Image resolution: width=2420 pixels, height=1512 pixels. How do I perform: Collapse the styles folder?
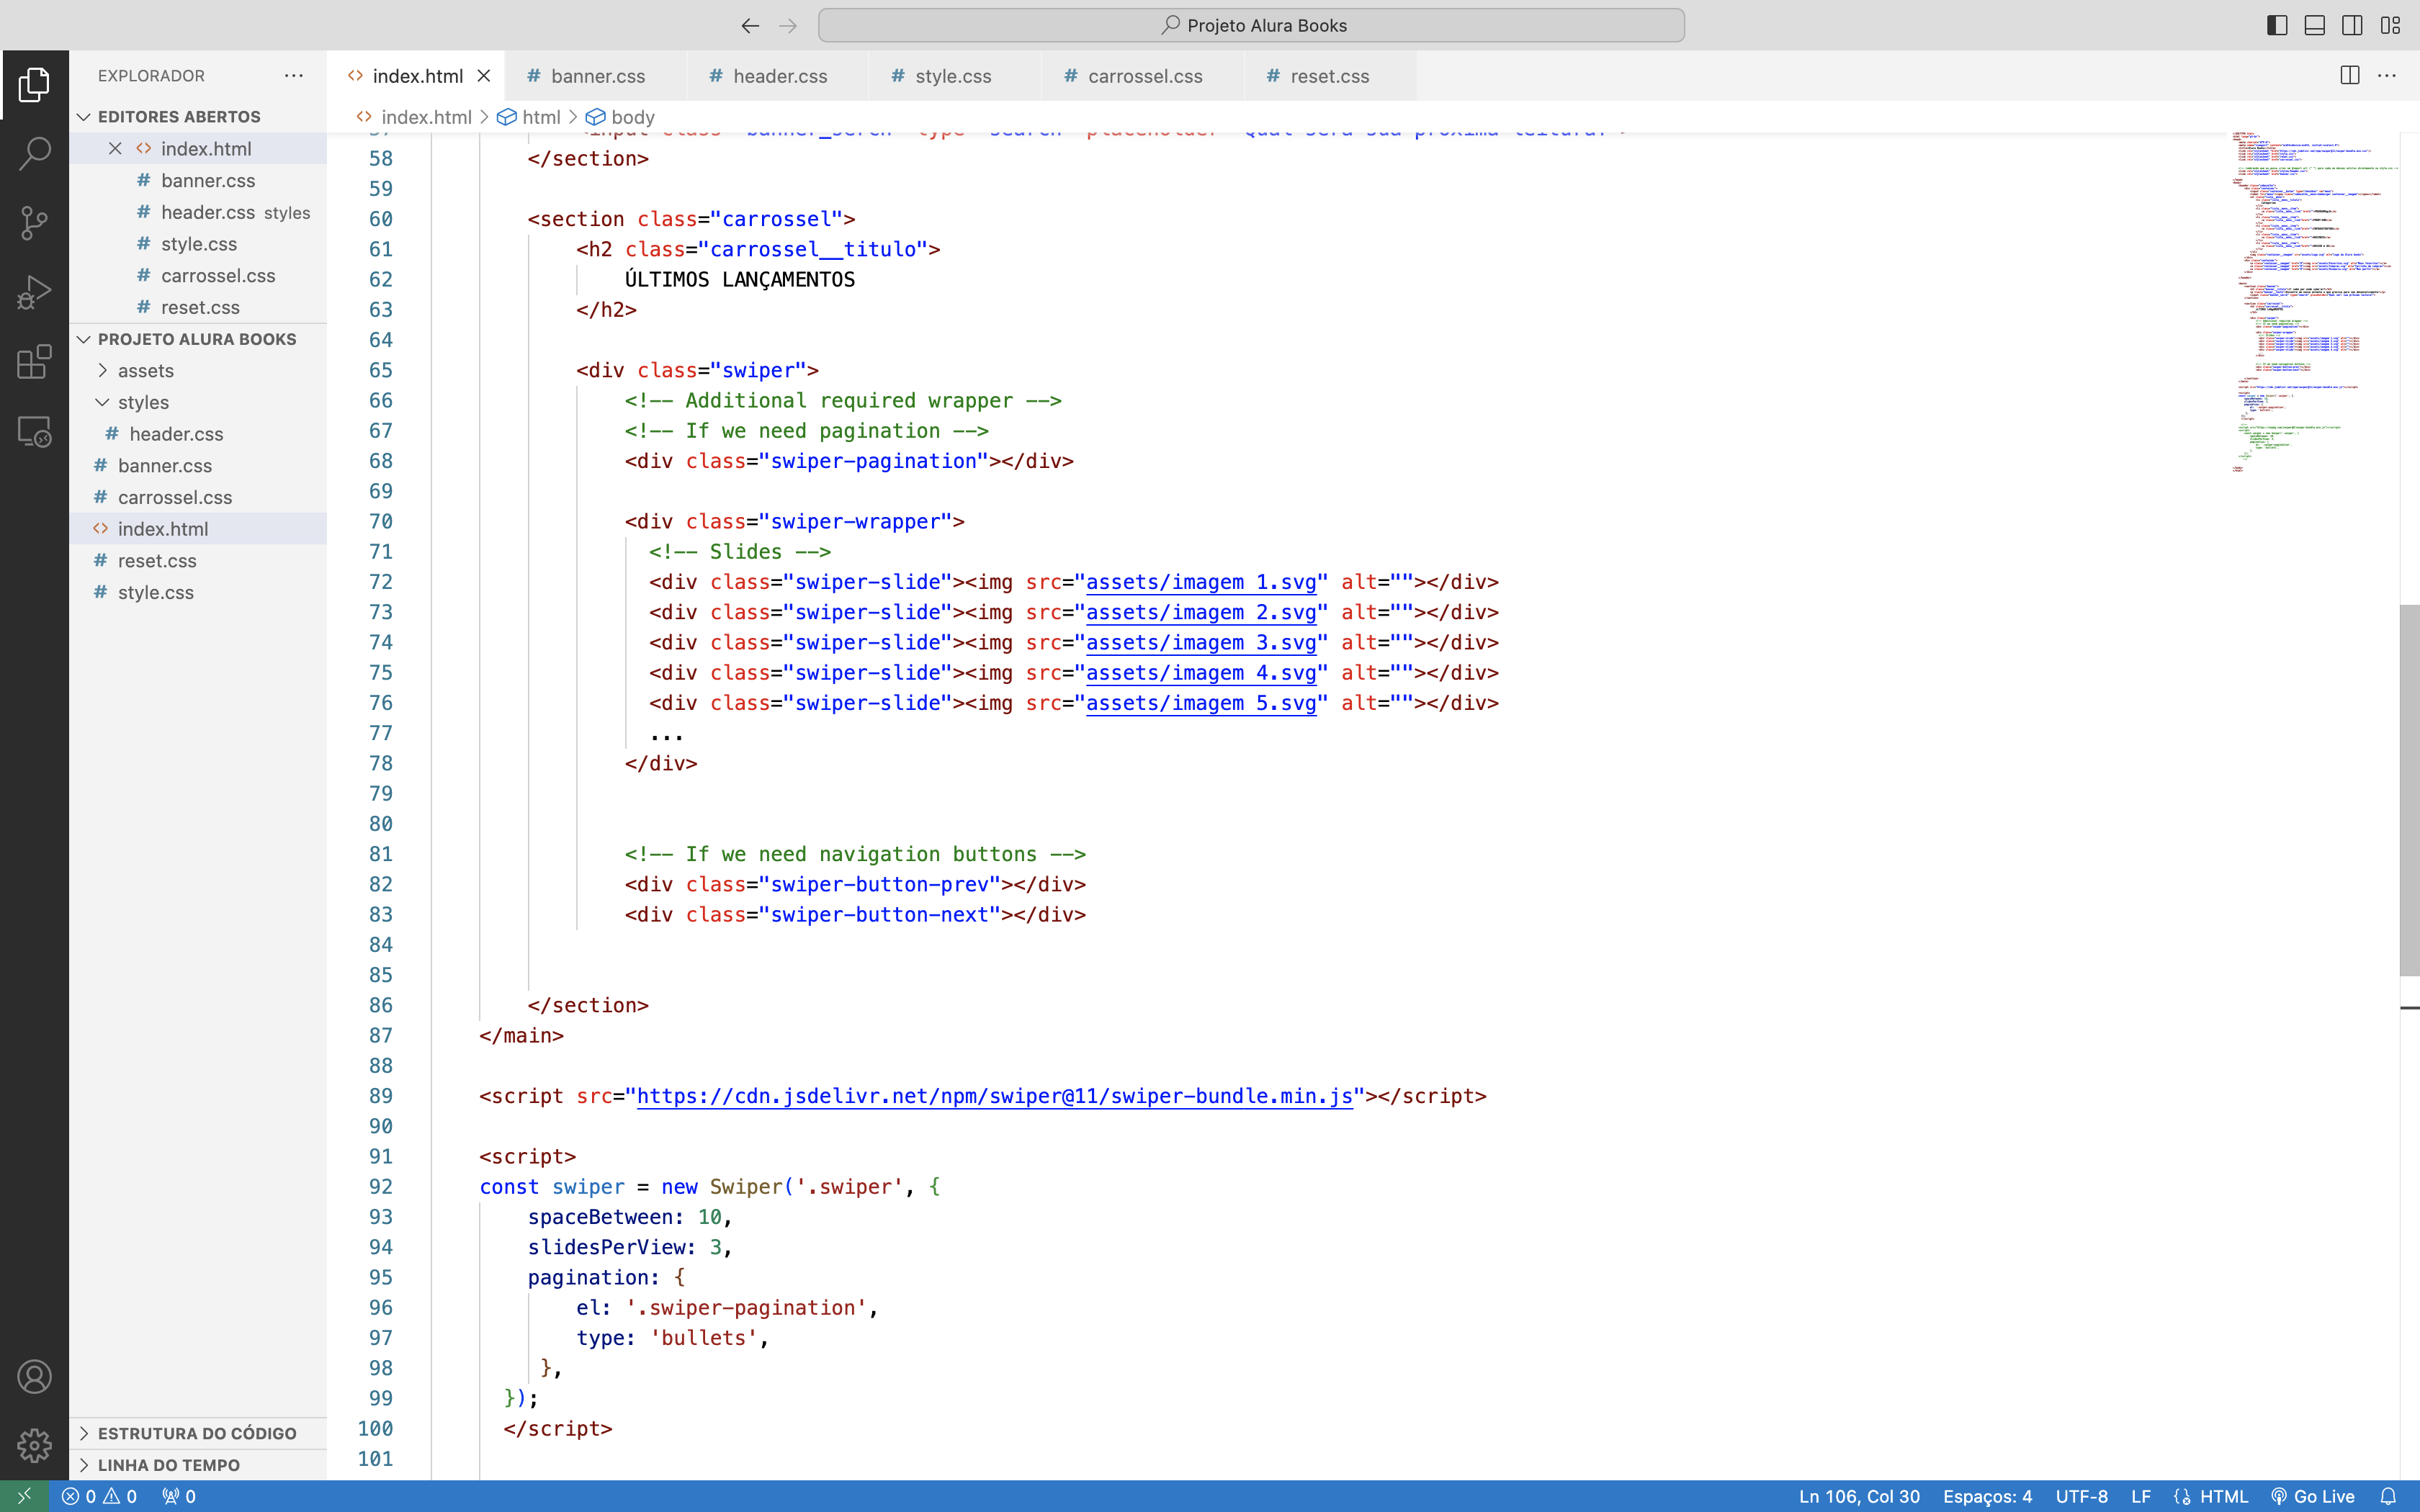(198, 402)
